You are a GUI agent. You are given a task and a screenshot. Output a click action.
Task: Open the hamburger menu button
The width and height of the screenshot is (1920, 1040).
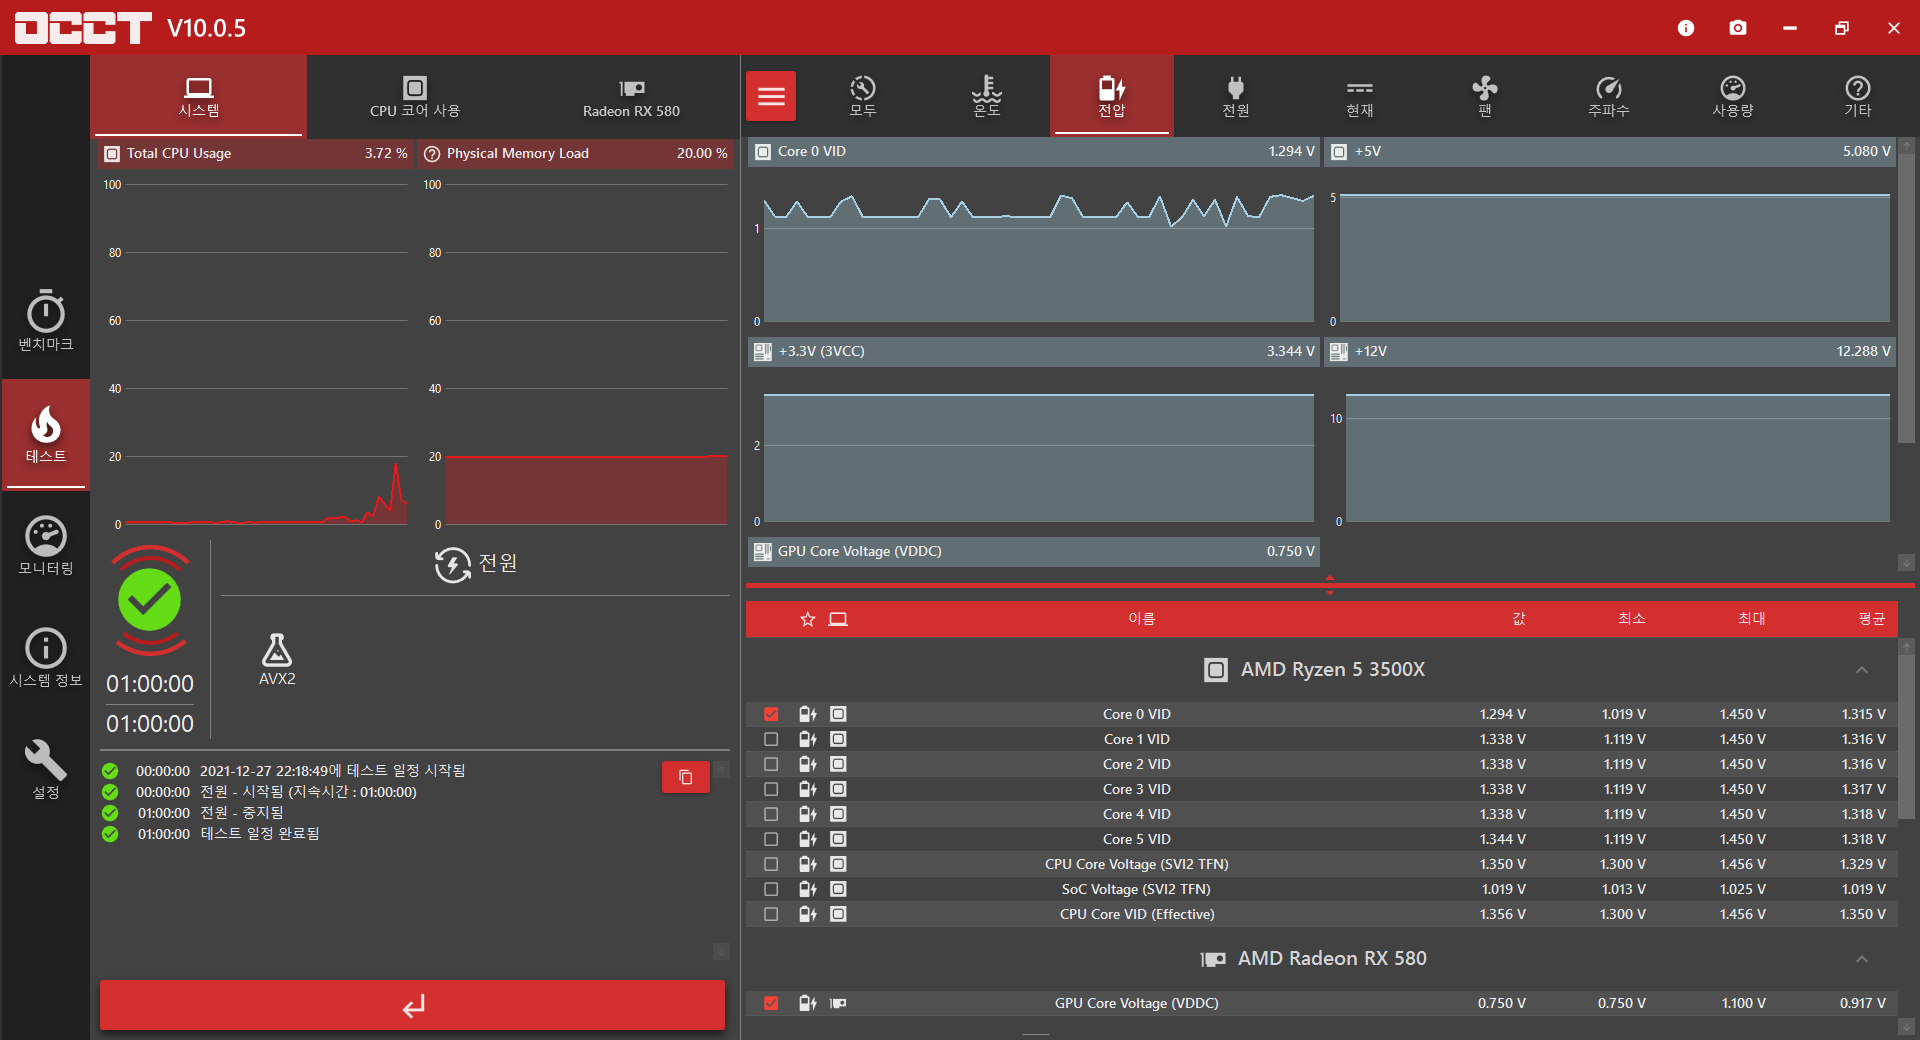(771, 96)
